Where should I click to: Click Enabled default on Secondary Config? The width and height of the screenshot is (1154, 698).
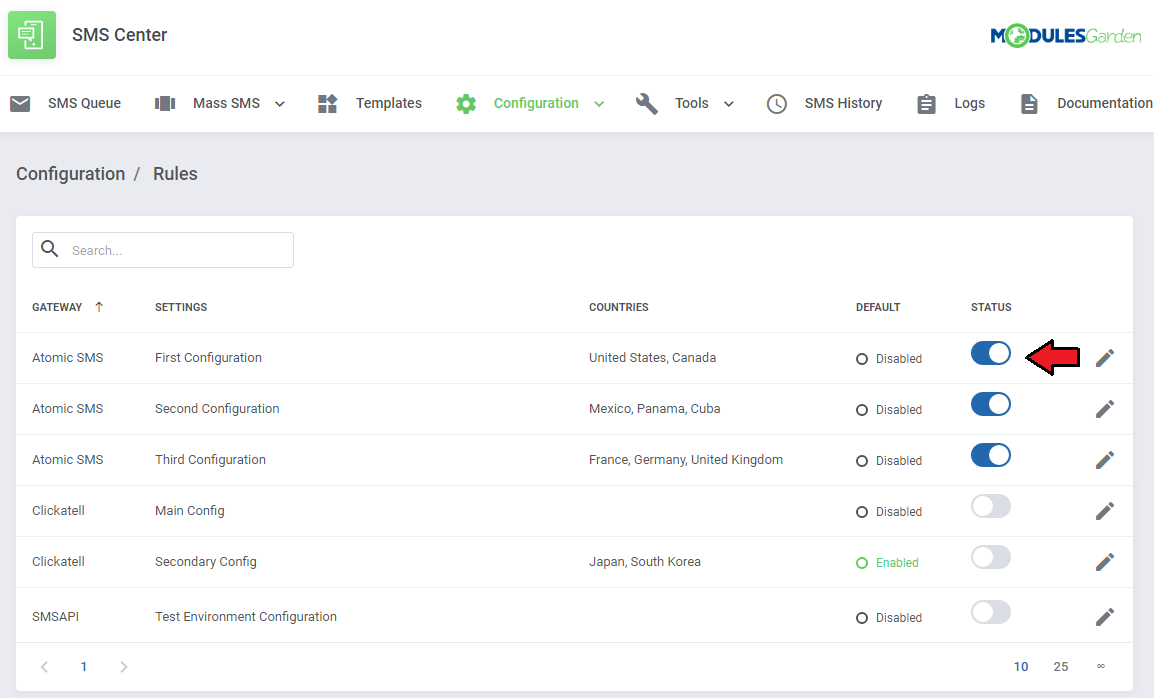(888, 563)
